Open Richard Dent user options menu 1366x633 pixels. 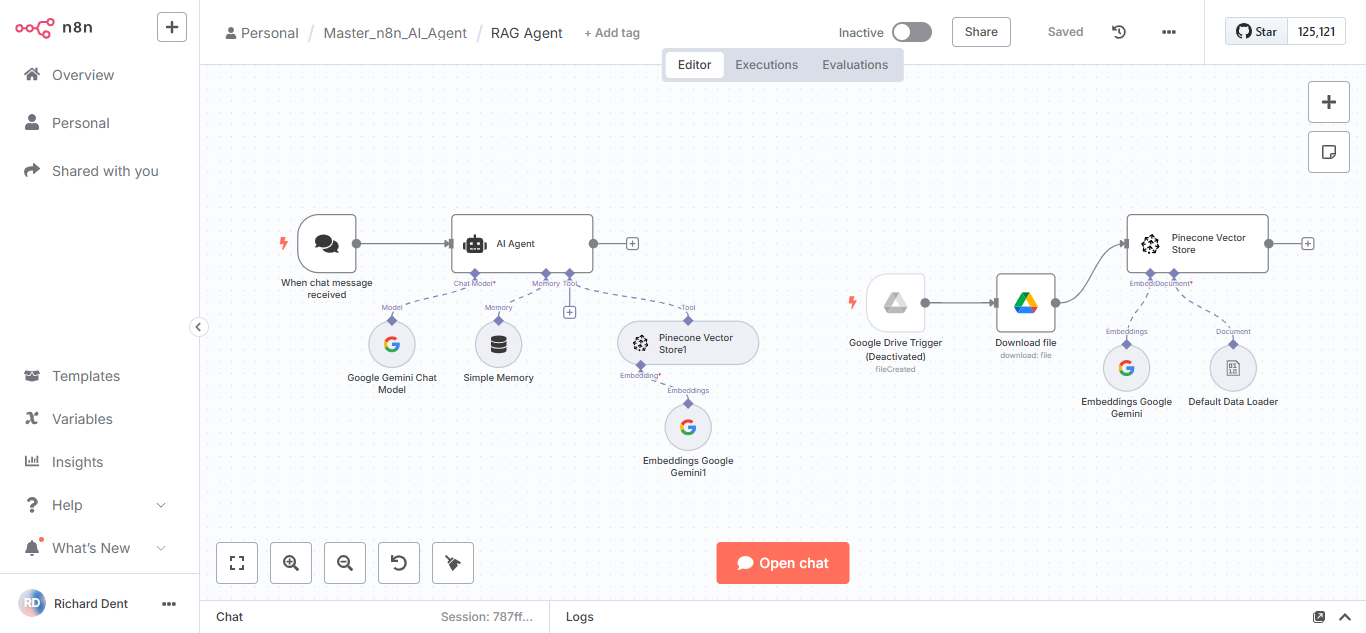point(169,604)
